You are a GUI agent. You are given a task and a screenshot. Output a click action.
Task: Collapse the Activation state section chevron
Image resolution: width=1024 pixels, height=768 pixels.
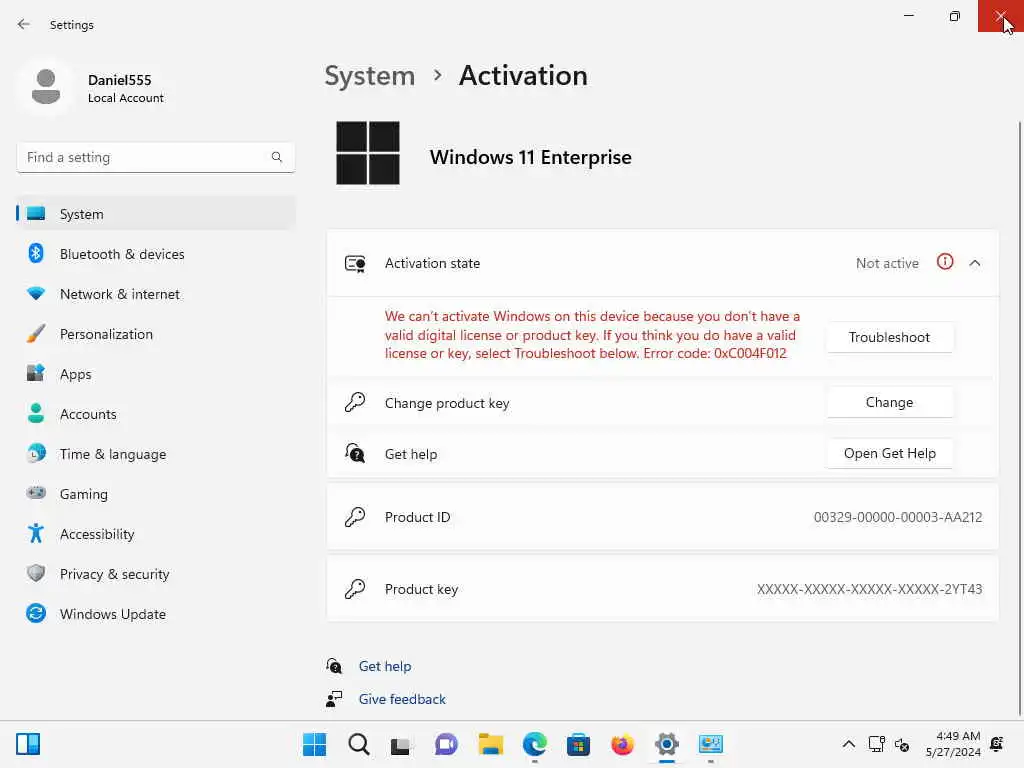(x=975, y=263)
